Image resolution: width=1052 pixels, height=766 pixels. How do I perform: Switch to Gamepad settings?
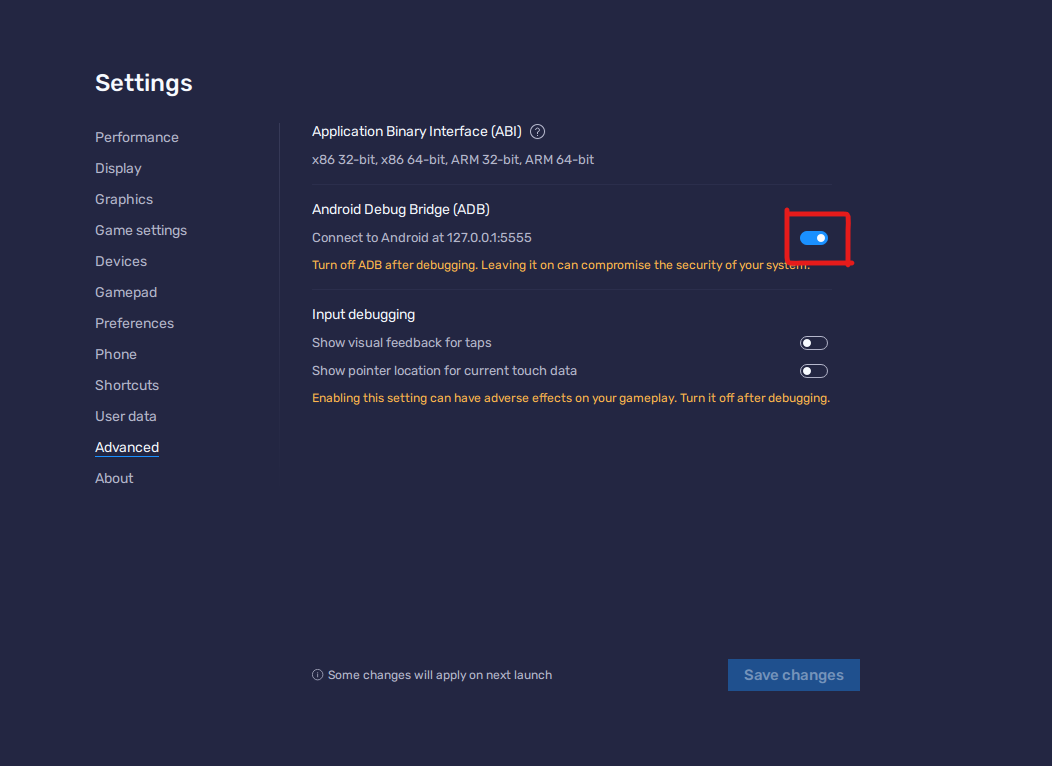[x=126, y=292]
